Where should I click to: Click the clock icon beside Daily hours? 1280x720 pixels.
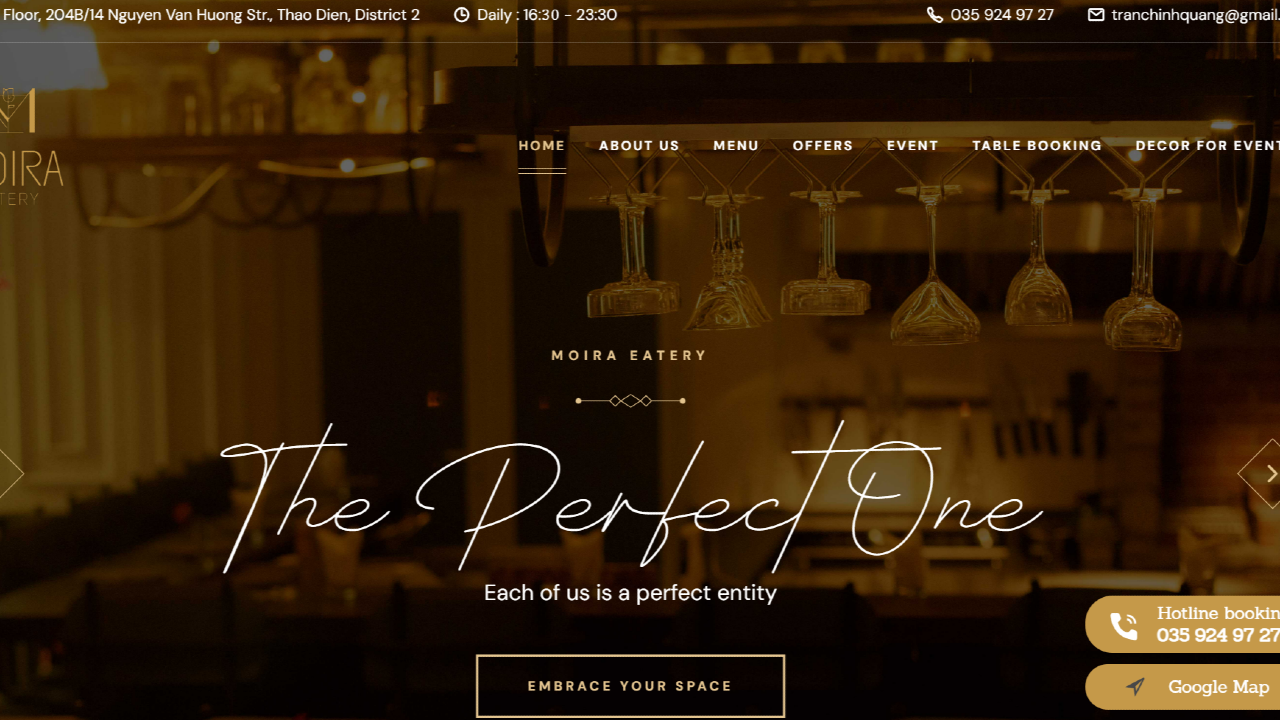point(461,15)
